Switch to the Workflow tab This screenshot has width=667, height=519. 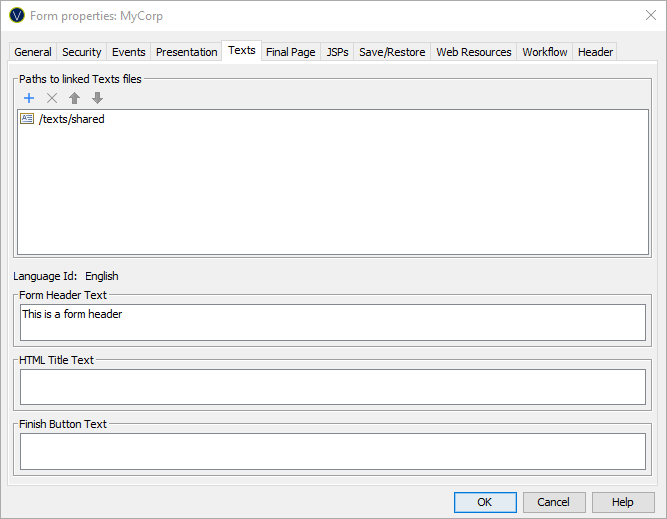[x=545, y=52]
